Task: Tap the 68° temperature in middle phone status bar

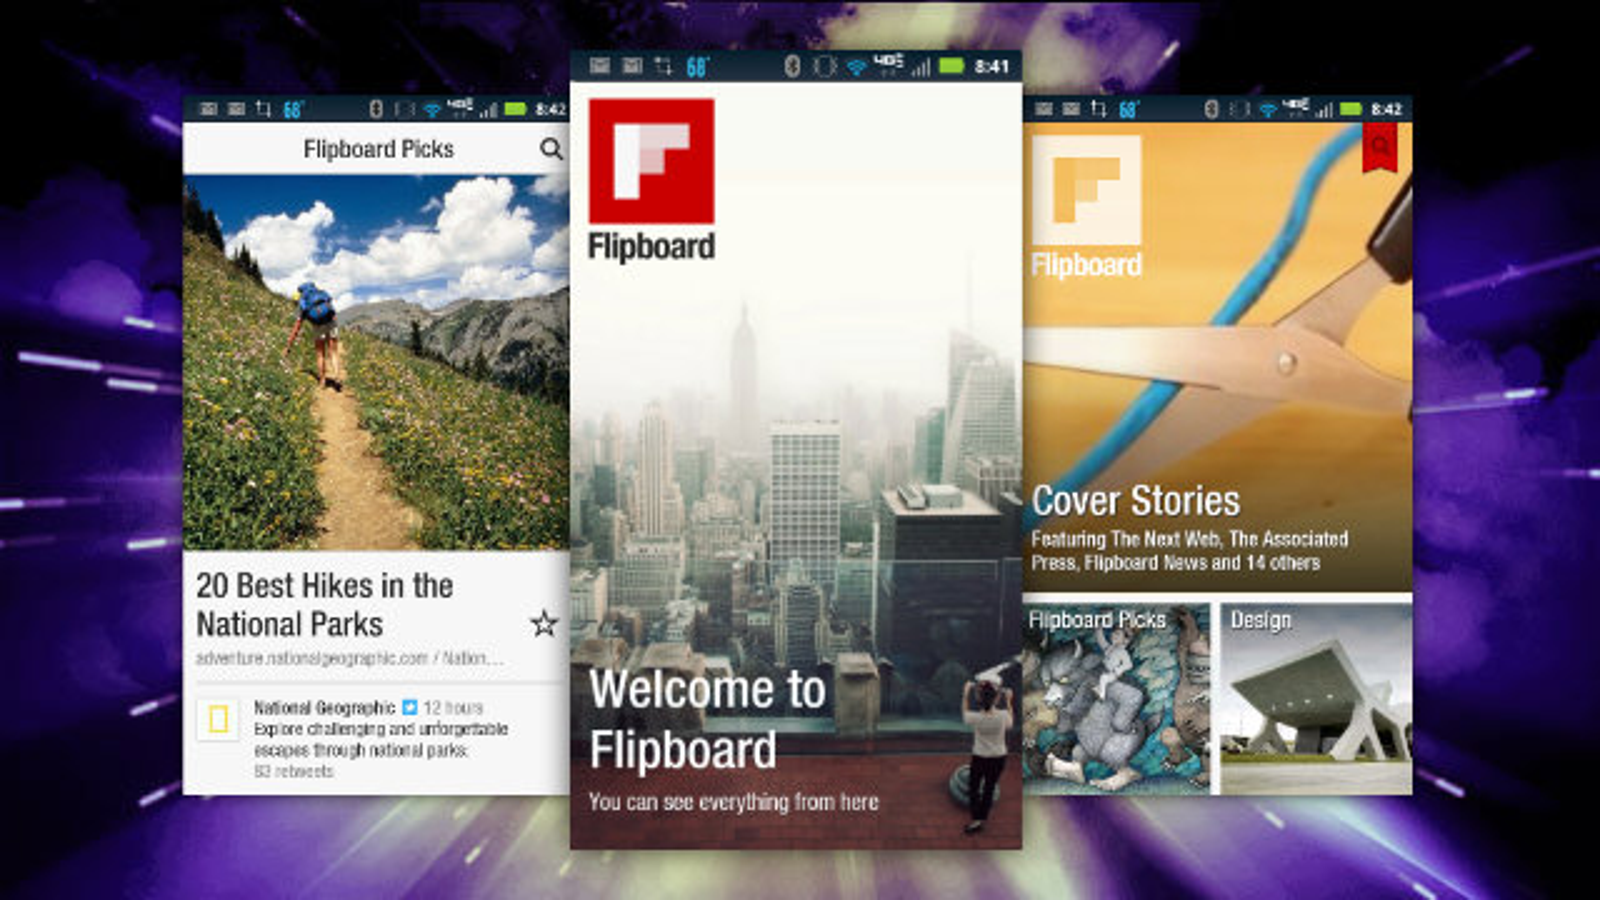Action: click(x=697, y=67)
